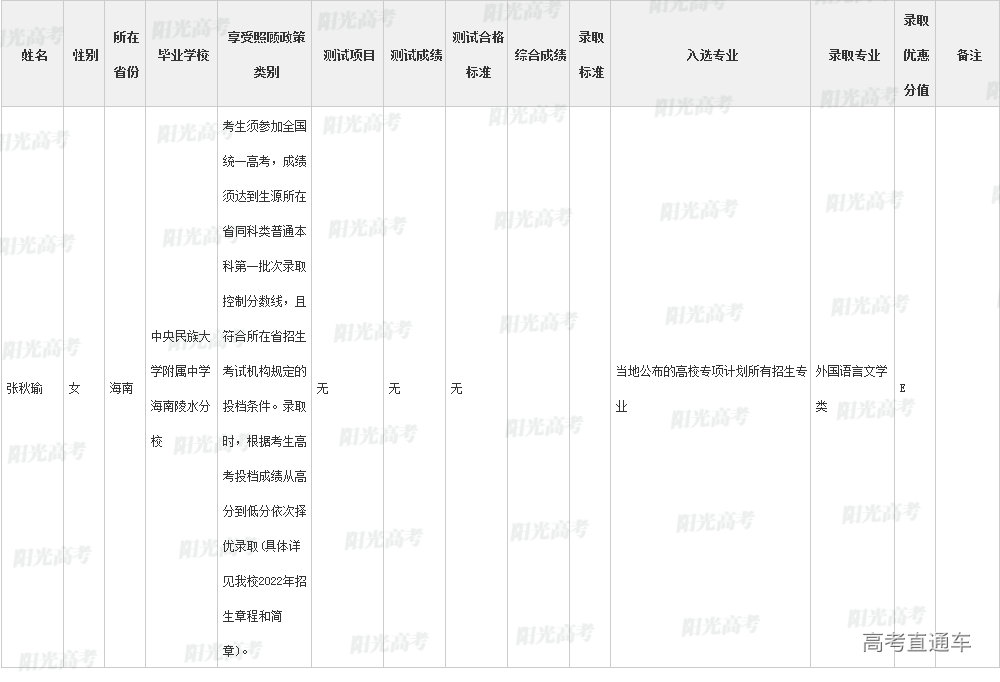Select the 测试合格标准 header cell
Image resolution: width=1000 pixels, height=682 pixels.
pyautogui.click(x=477, y=55)
